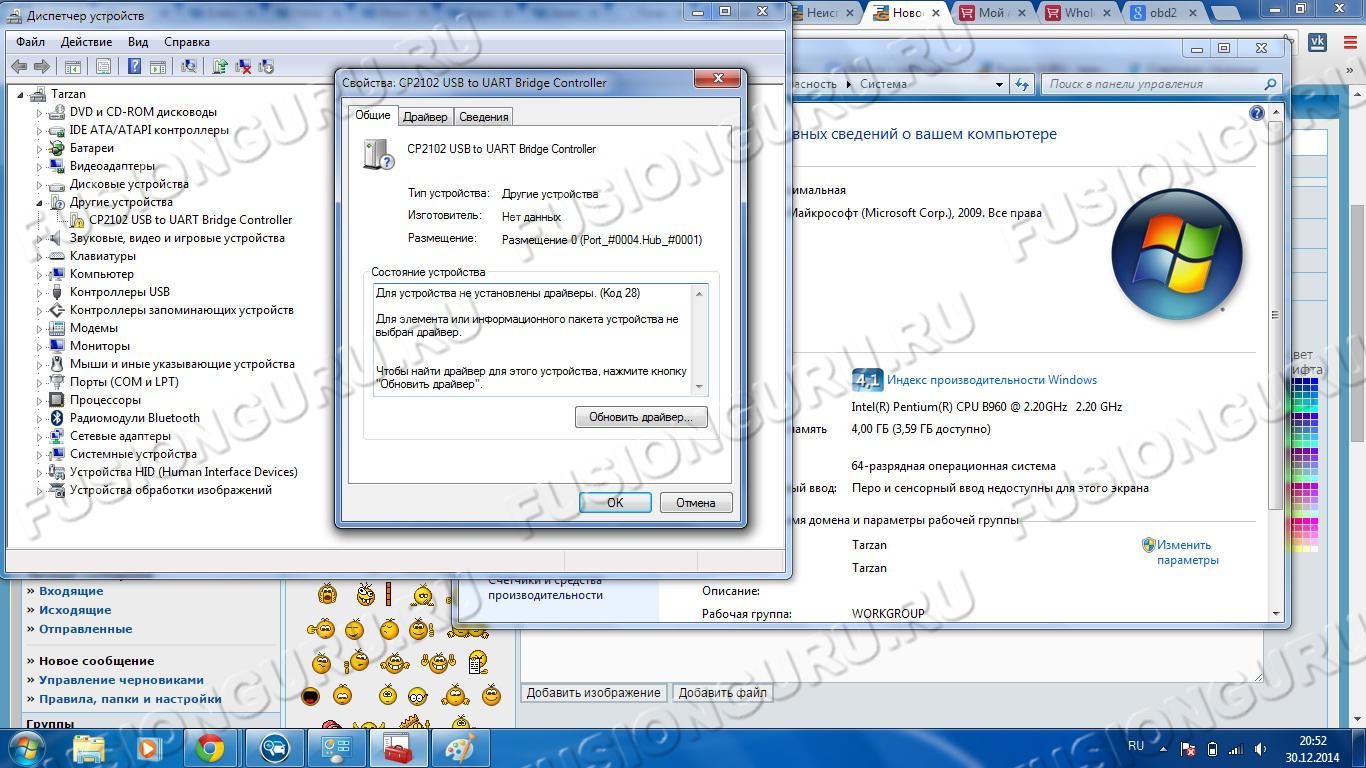Click the volume speaker icon in tray

pyautogui.click(x=1259, y=748)
